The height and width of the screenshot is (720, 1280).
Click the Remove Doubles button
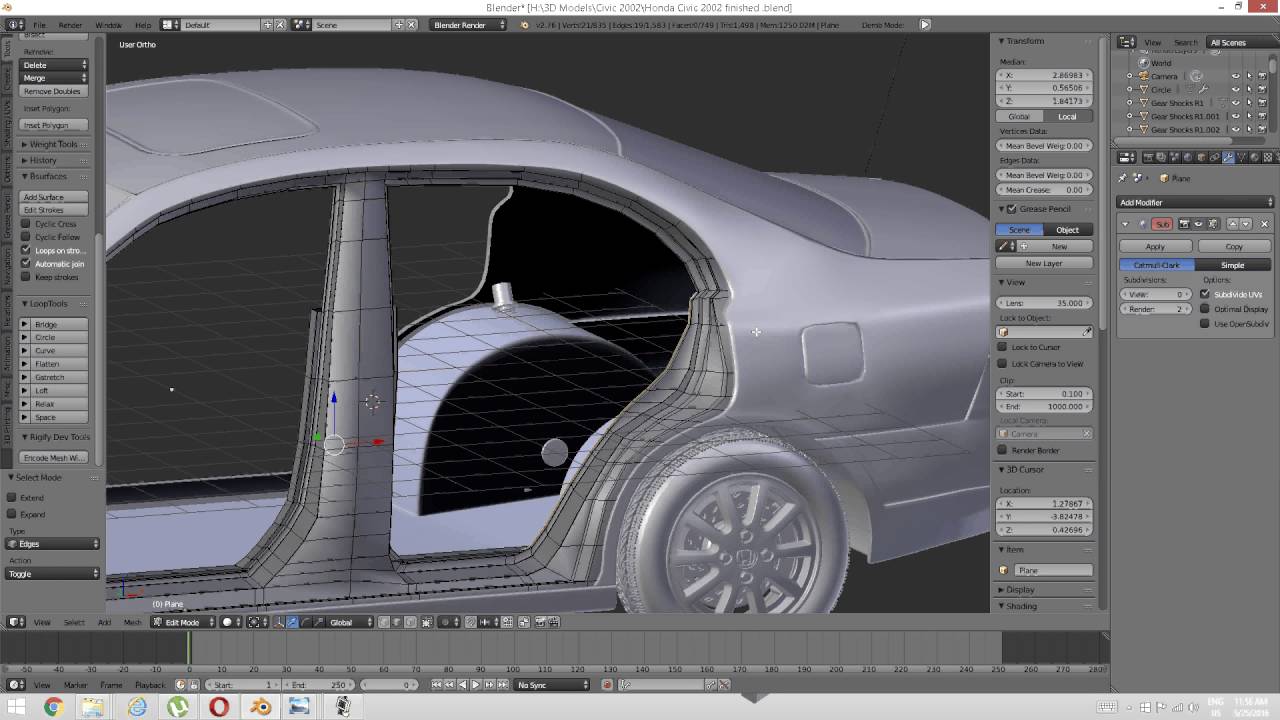(x=53, y=91)
